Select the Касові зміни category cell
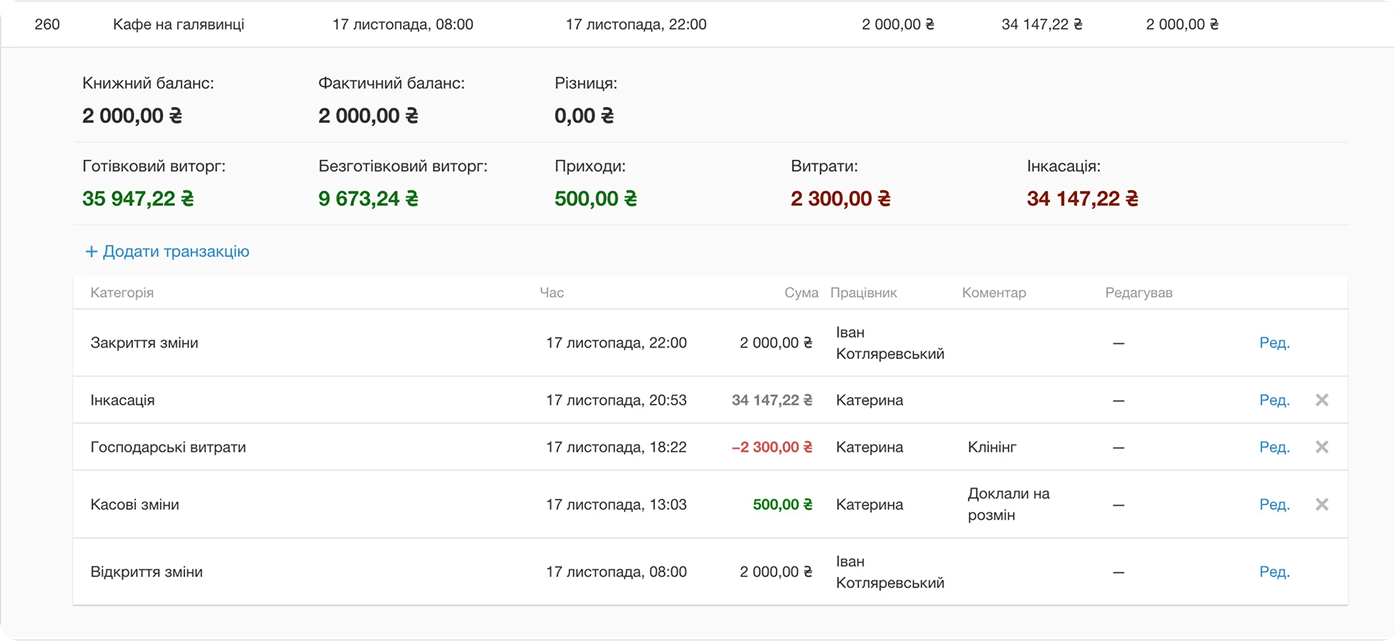Screen dimensions: 1400x641 coord(135,505)
